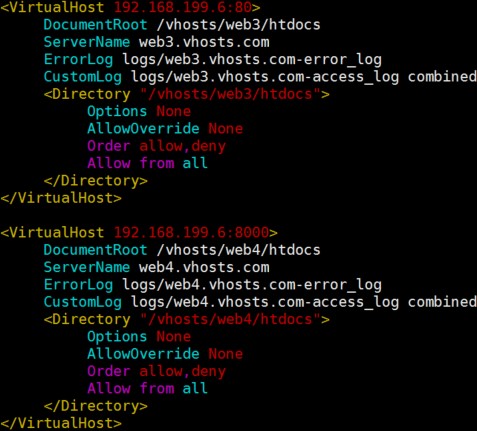Click the word all in web4's Allow line
The width and height of the screenshot is (477, 431).
click(x=195, y=389)
